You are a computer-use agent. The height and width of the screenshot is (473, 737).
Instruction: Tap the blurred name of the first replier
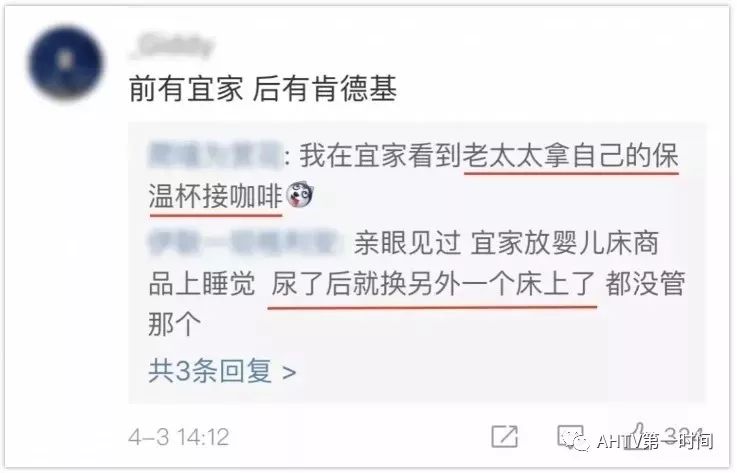click(x=215, y=155)
